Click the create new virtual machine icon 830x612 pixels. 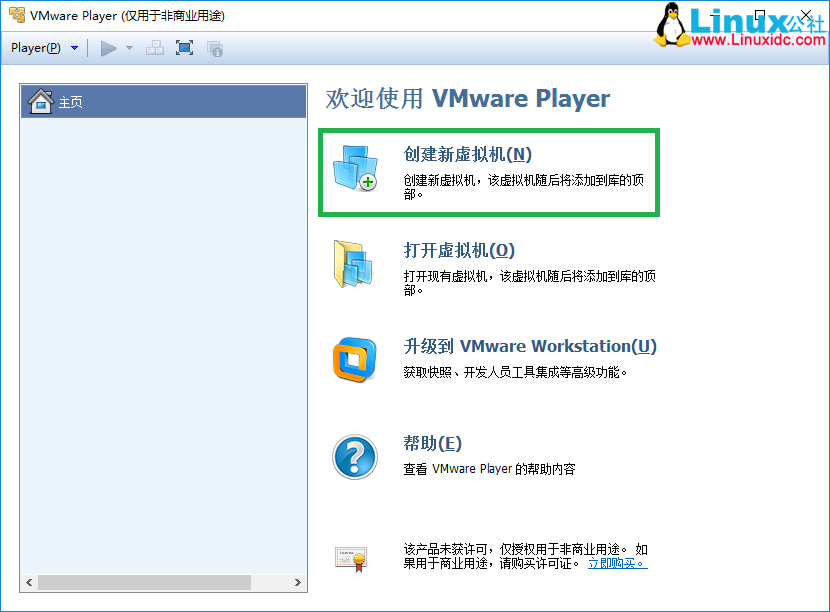pos(356,168)
